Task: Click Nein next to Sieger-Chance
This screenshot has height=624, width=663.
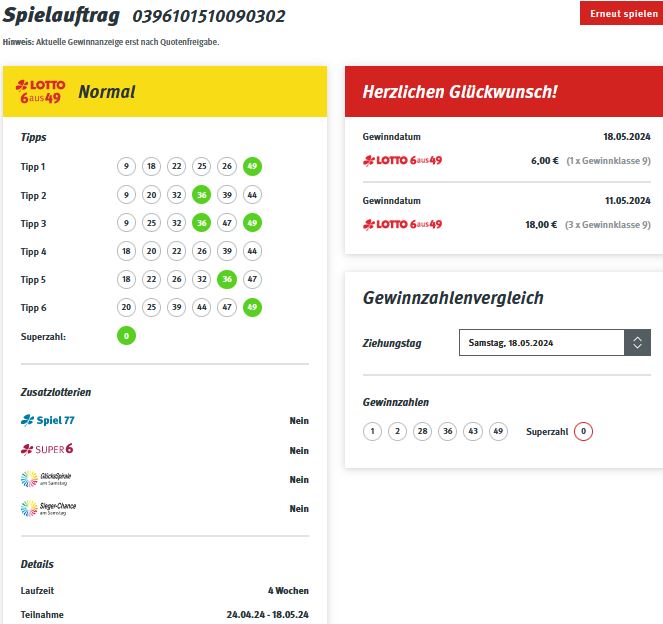Action: (x=299, y=509)
